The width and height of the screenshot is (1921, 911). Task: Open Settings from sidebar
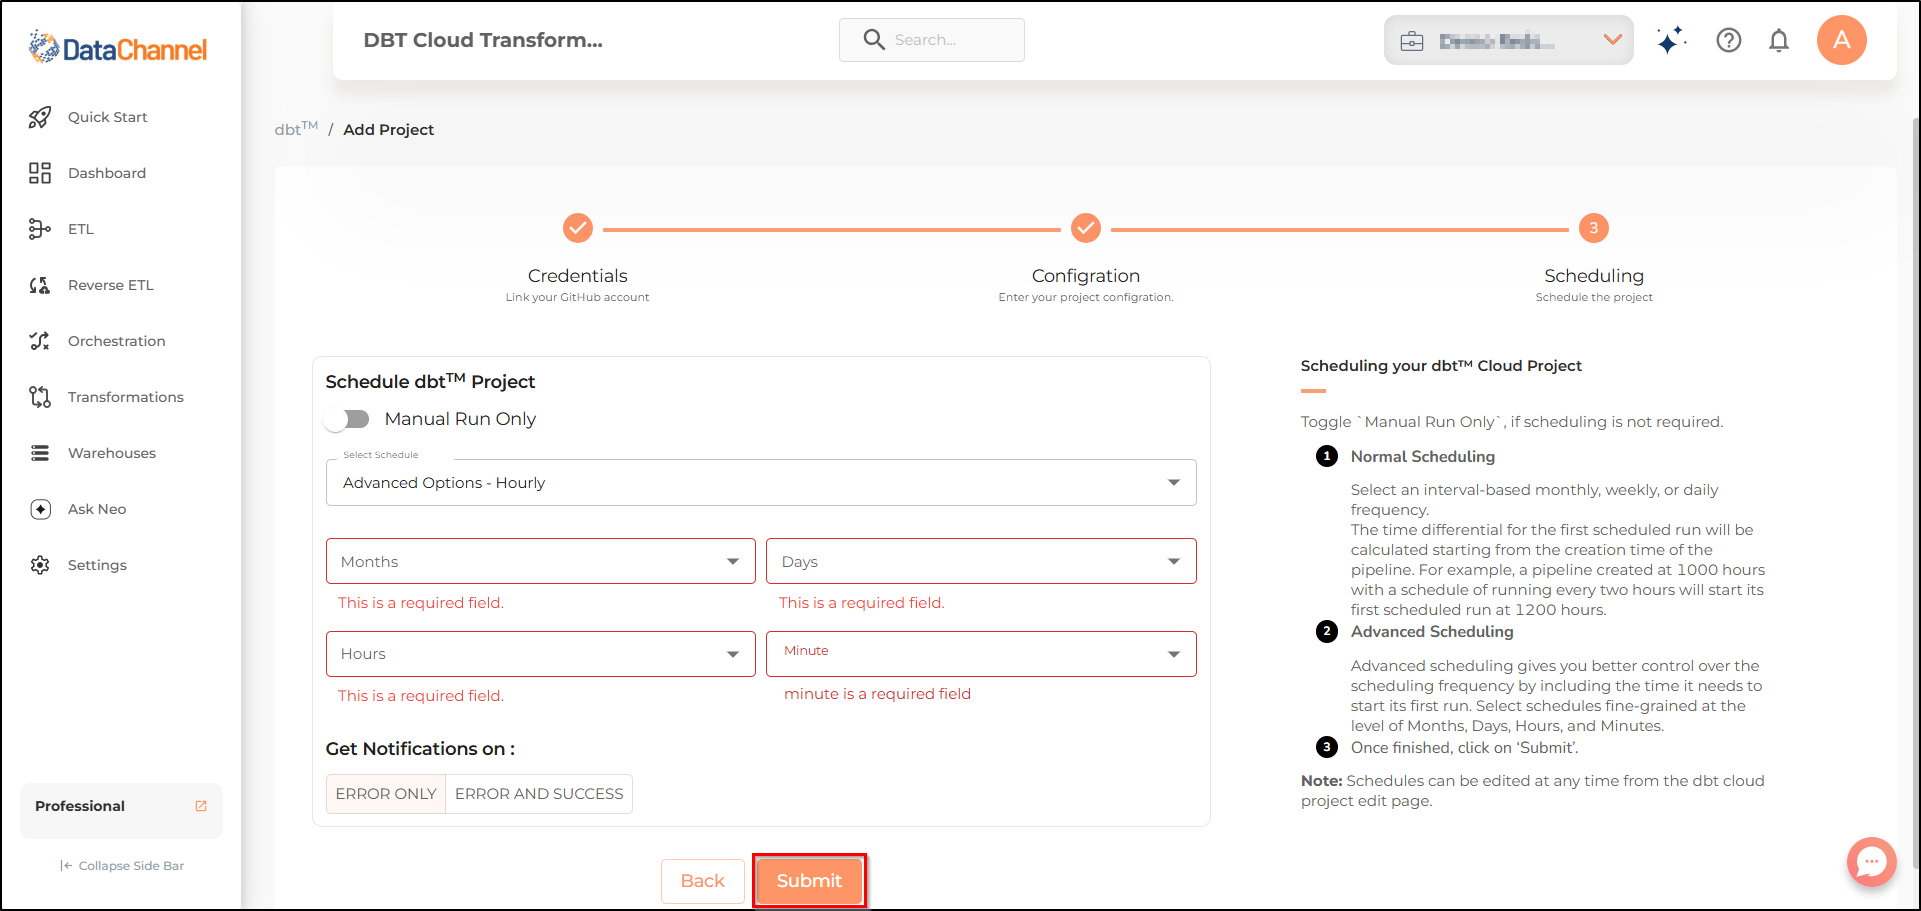[97, 565]
